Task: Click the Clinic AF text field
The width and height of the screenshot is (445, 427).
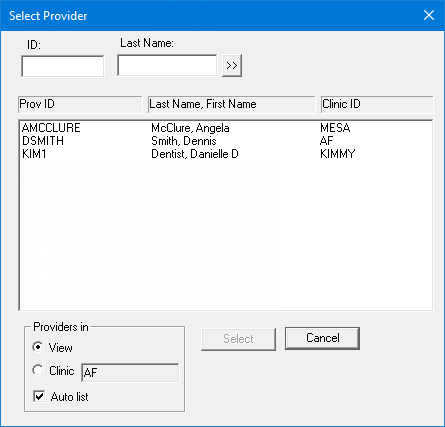Action: point(130,372)
